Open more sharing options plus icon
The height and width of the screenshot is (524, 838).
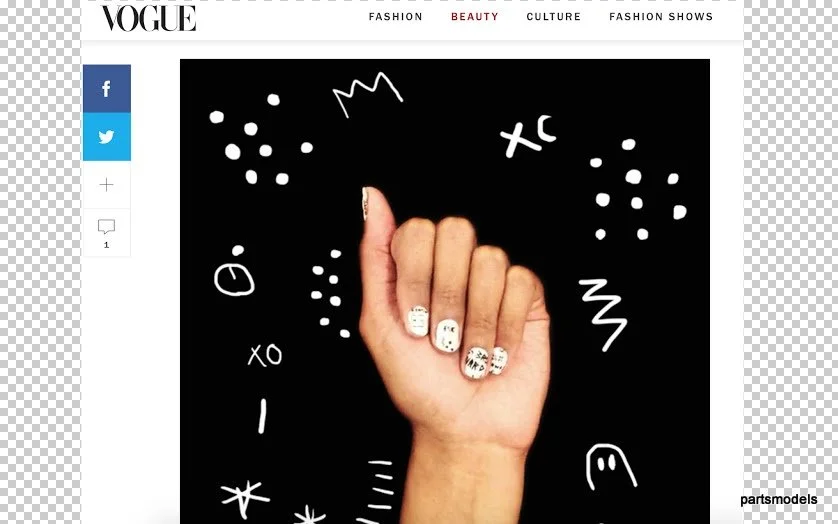106,185
